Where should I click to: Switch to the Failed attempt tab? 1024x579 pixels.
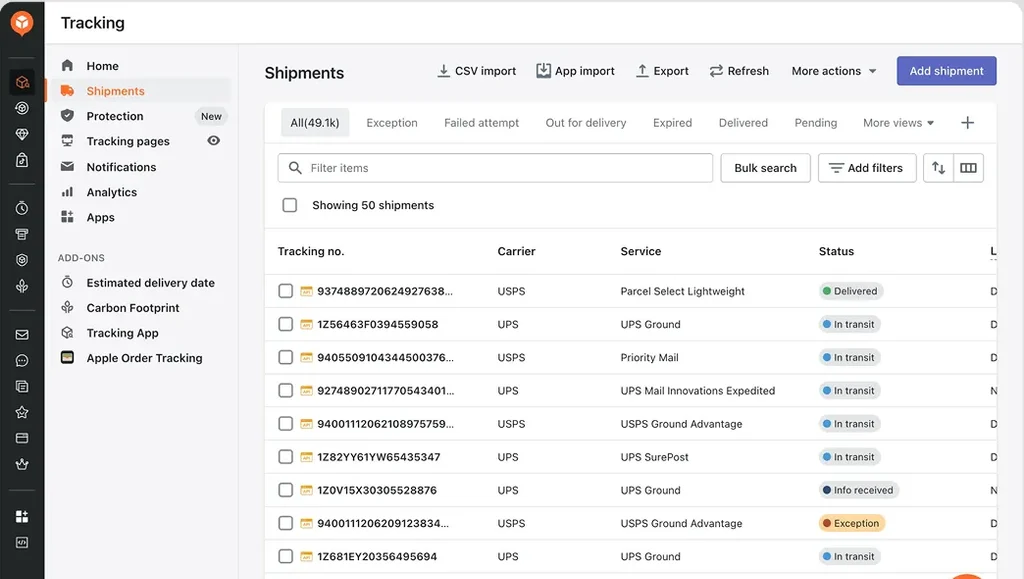tap(481, 123)
